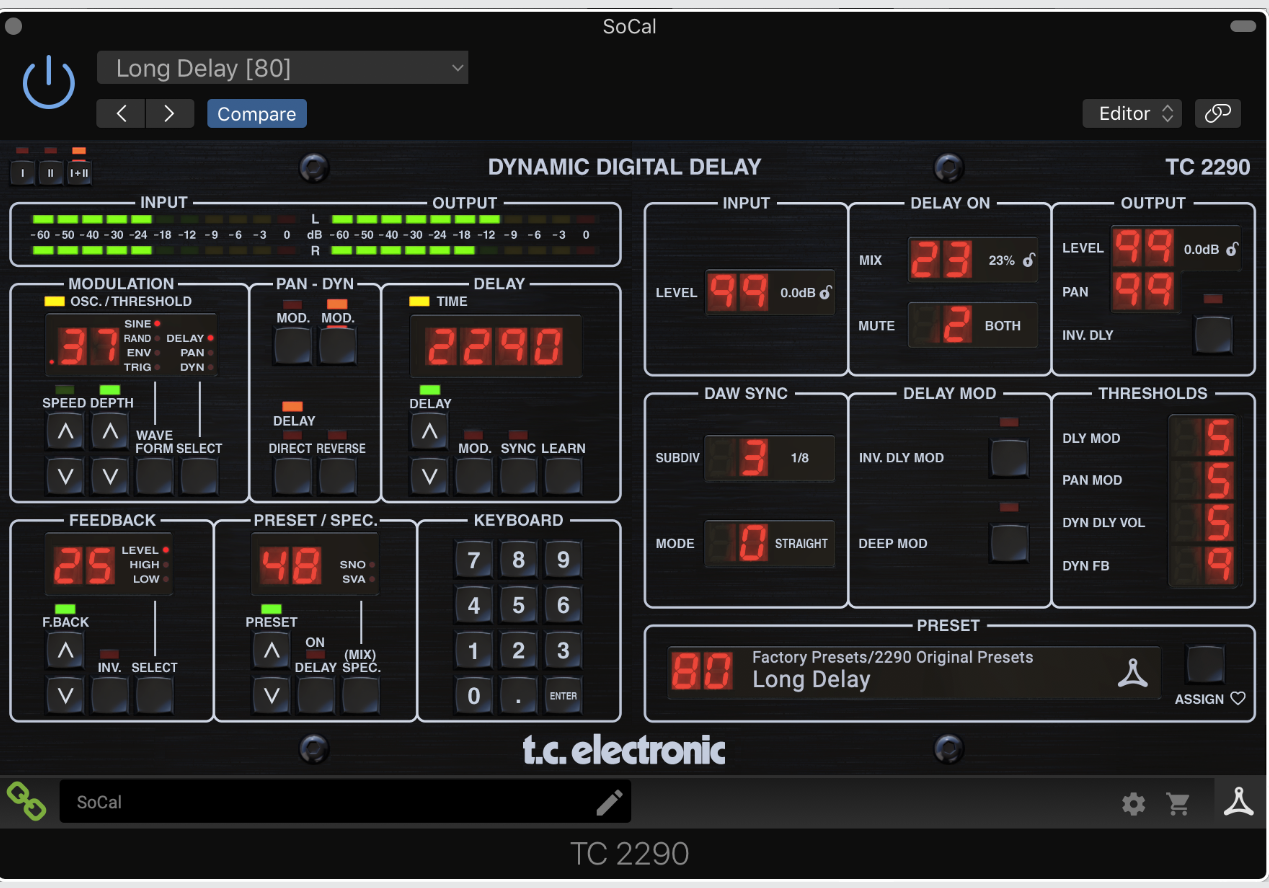Click keypad number 0
The image size is (1269, 888).
[474, 695]
